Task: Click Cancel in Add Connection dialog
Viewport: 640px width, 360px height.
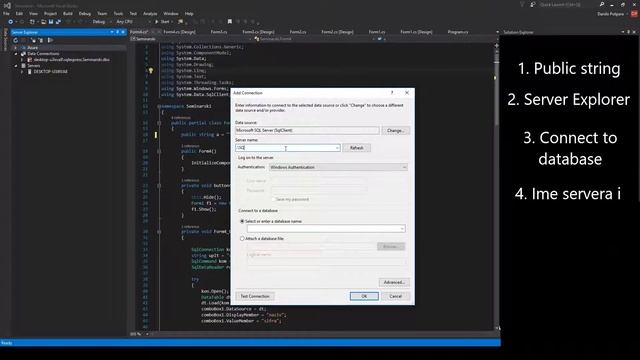Action: pos(396,296)
